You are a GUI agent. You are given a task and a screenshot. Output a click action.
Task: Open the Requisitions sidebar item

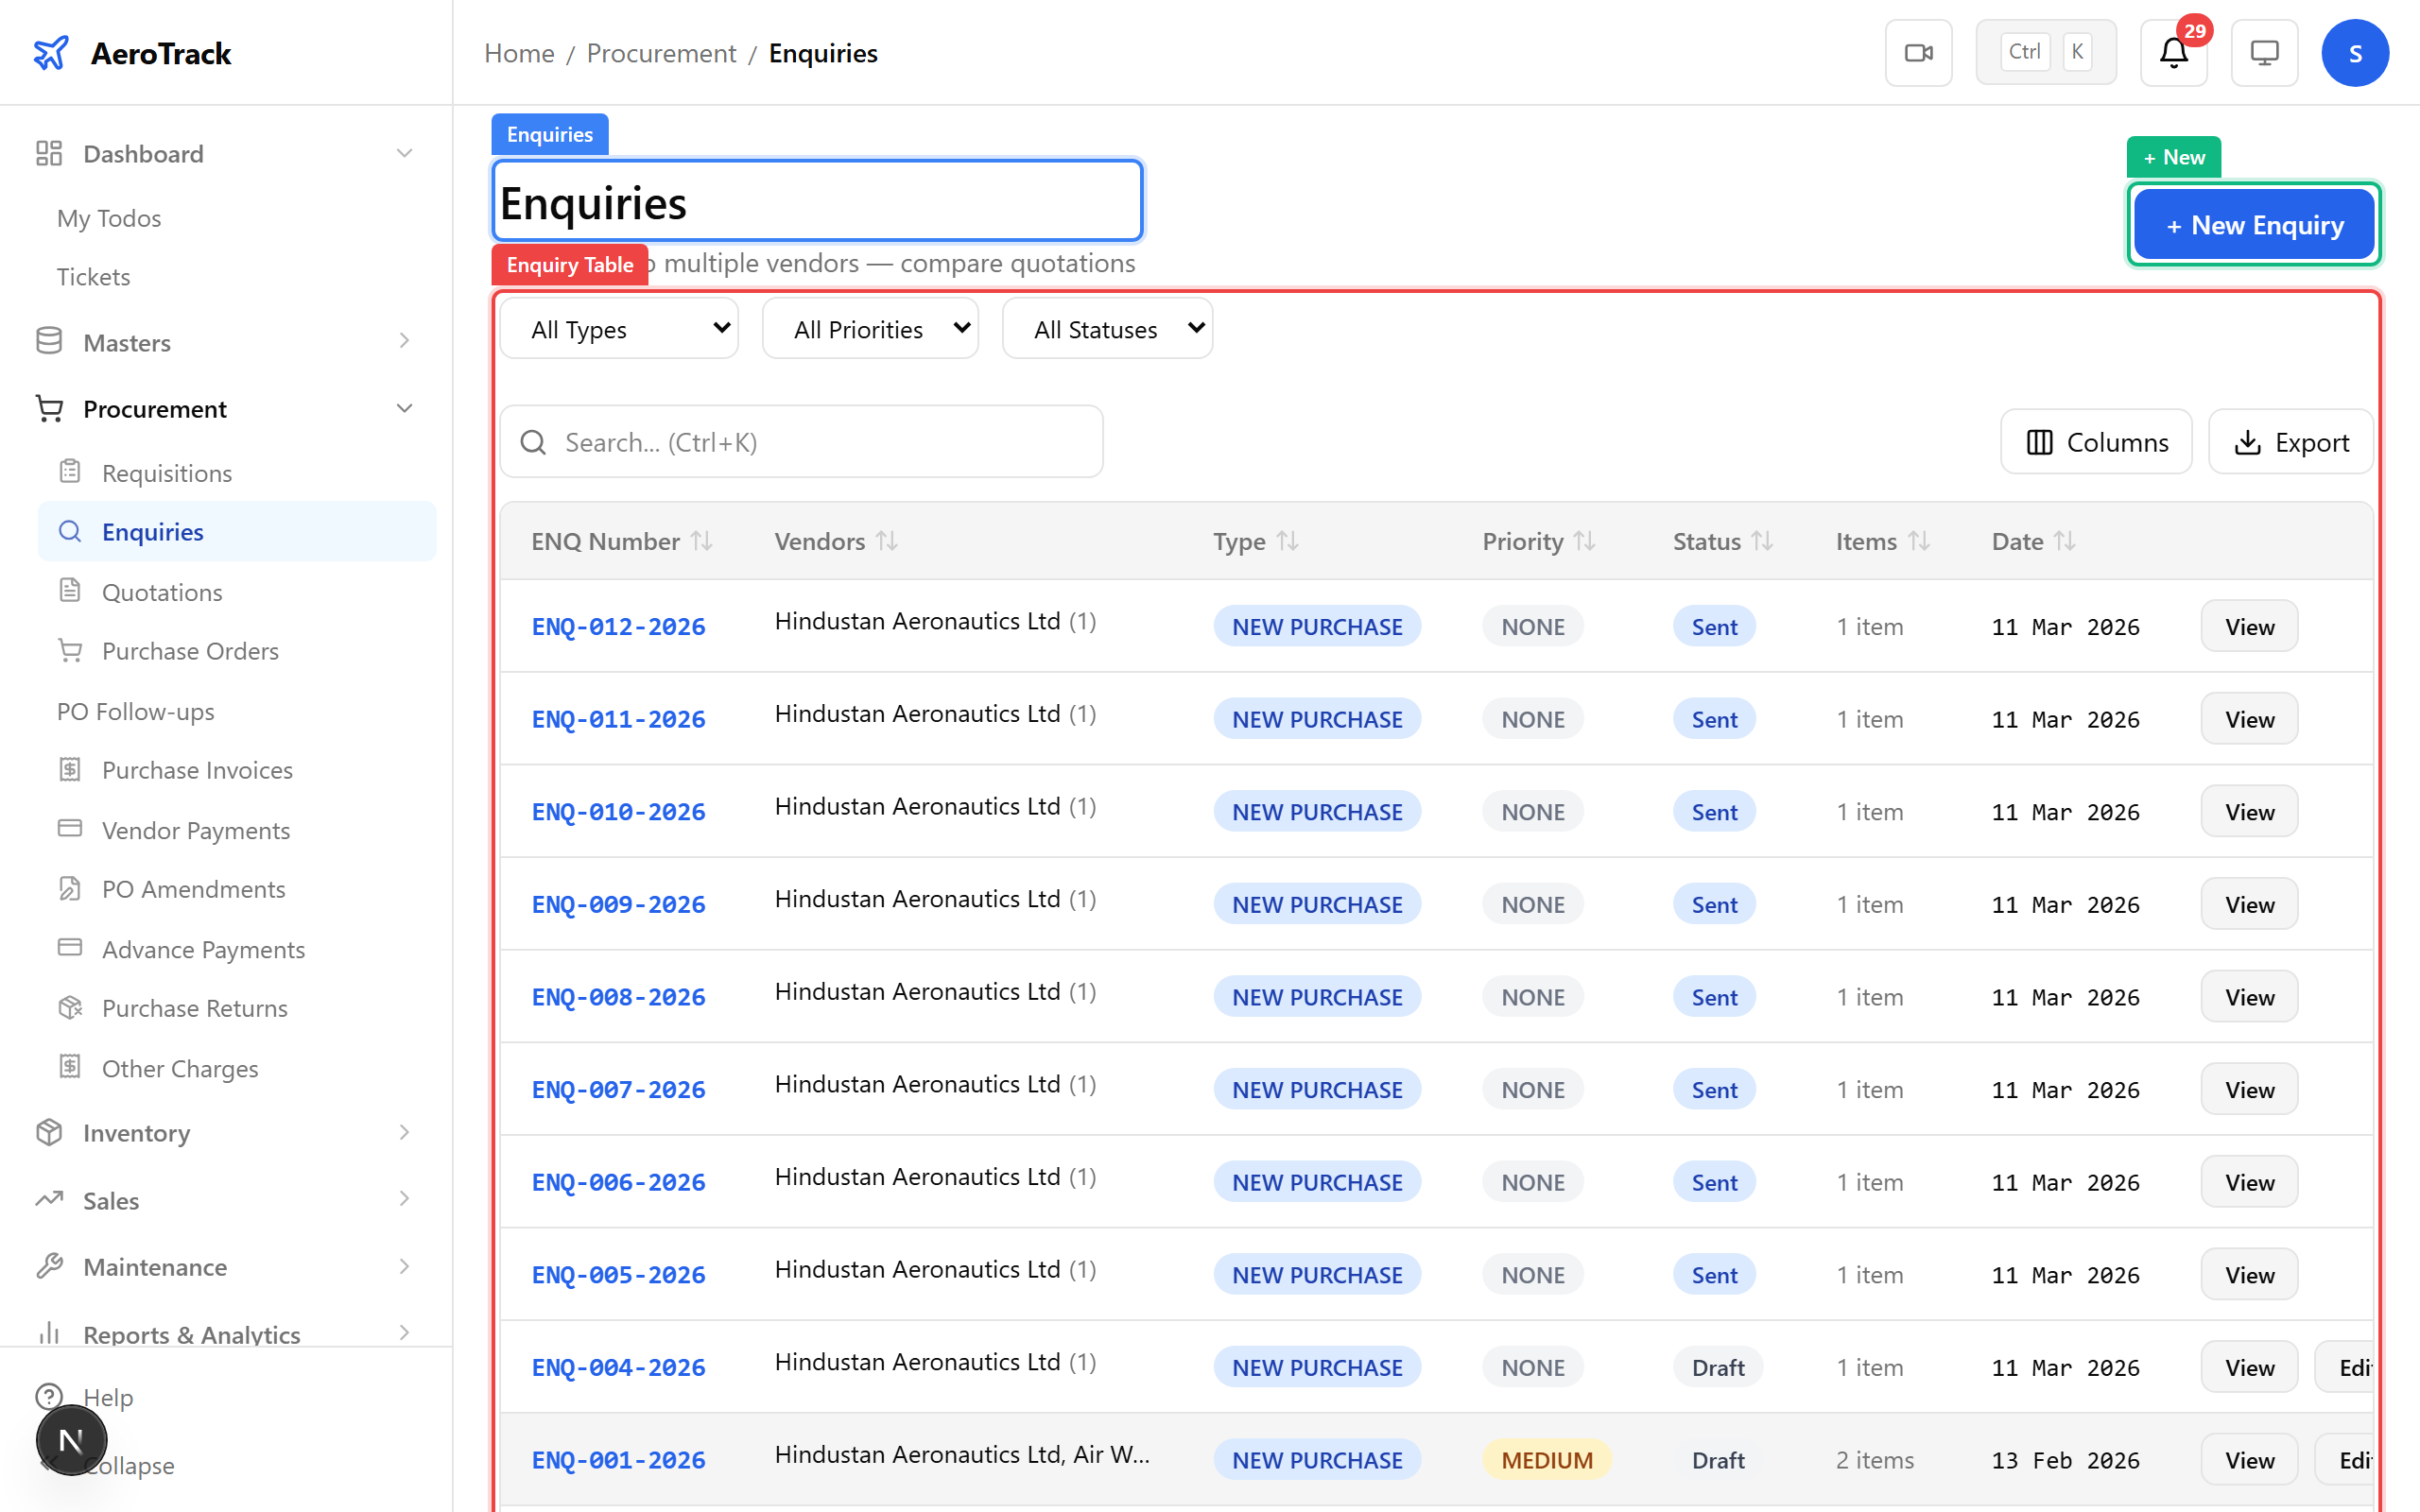pos(166,472)
